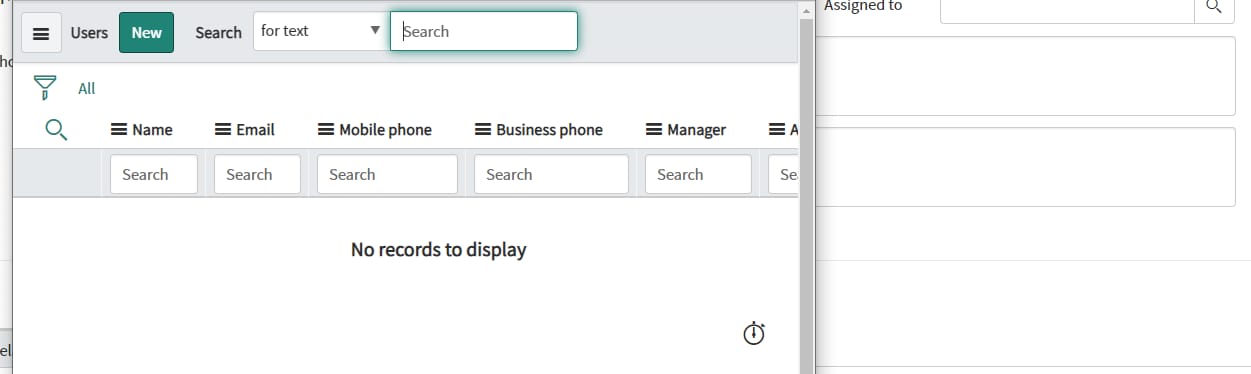This screenshot has height=374, width=1251.
Task: Open the Users list hamburger menu
Action: 41,33
